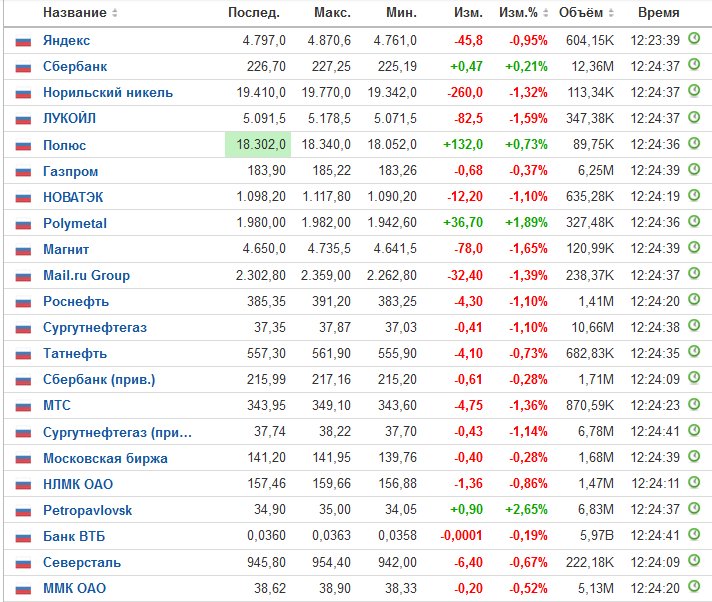This screenshot has height=602, width=712.
Task: Click the clock icon in the Роснефть row
Action: [x=694, y=300]
